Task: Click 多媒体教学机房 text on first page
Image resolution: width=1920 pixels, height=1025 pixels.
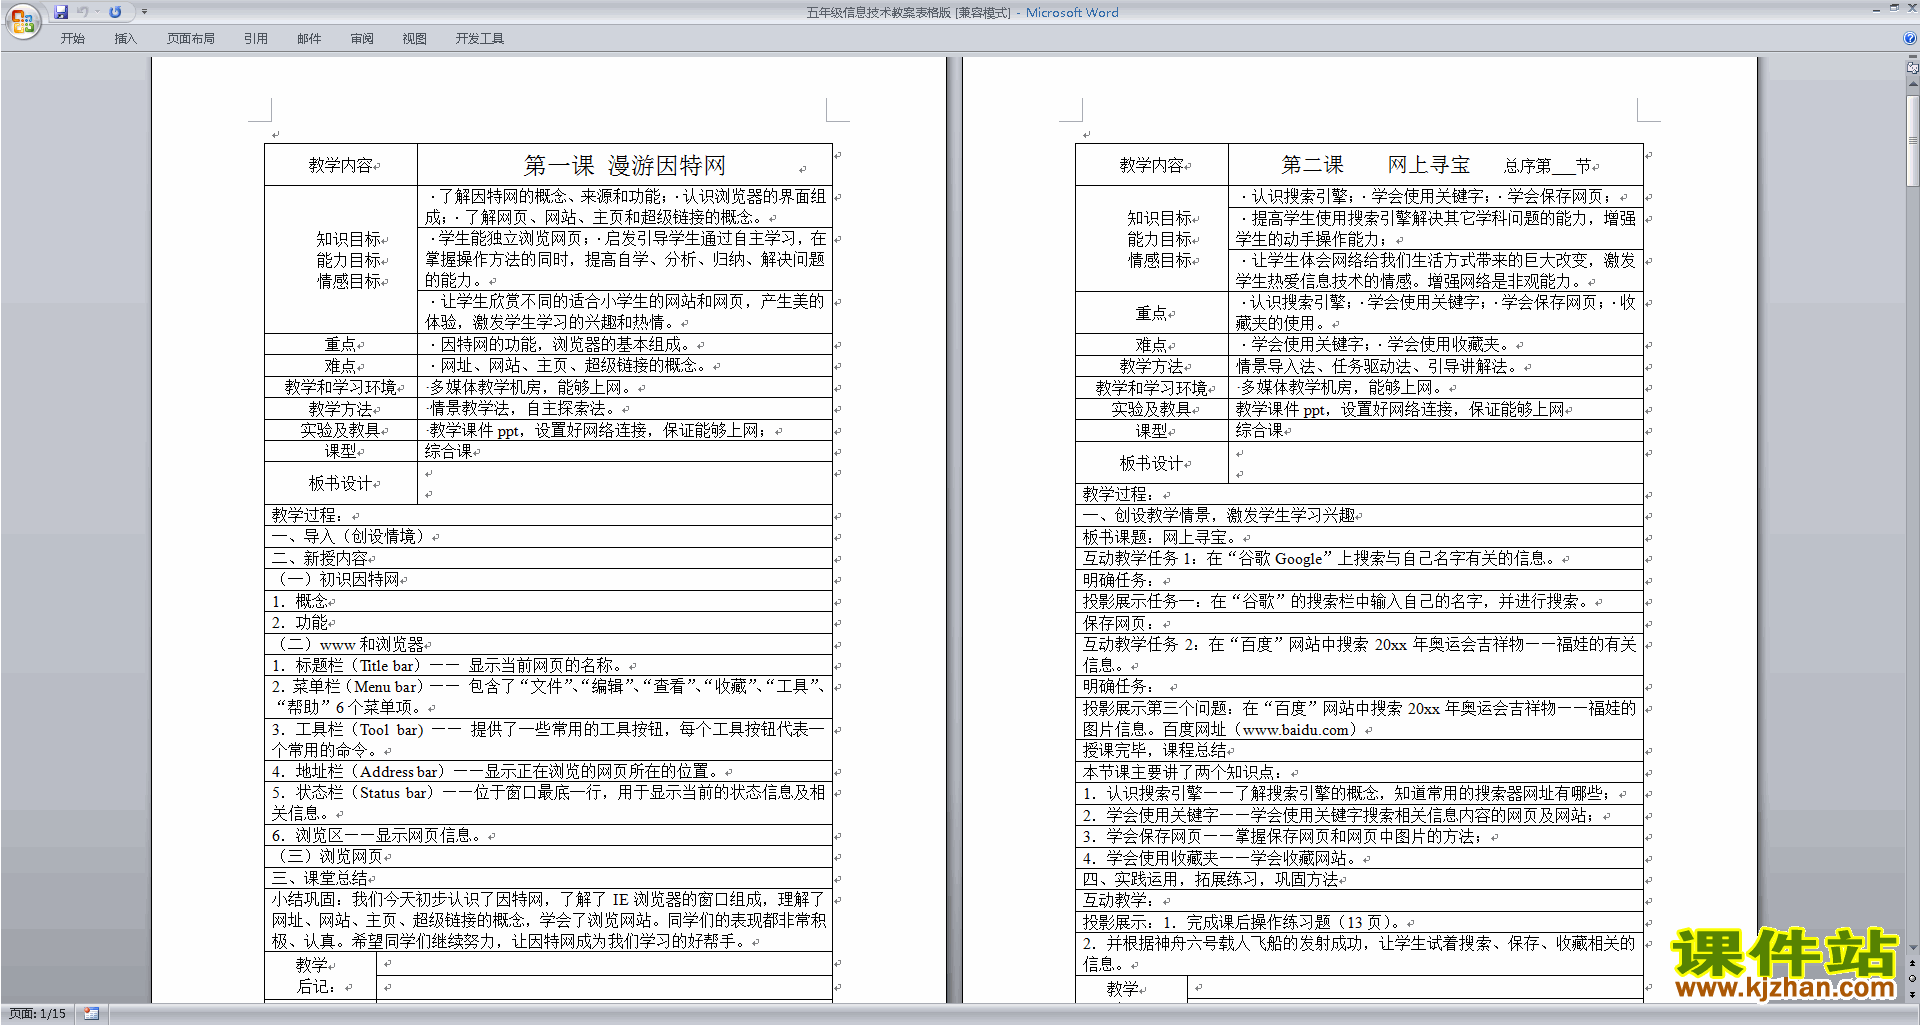Action: click(485, 387)
